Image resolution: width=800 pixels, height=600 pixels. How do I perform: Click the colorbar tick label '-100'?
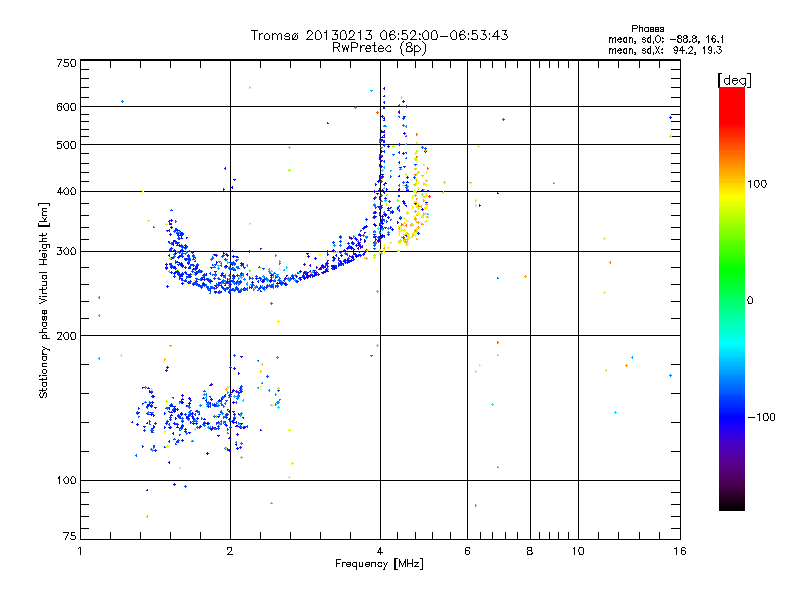tap(761, 417)
